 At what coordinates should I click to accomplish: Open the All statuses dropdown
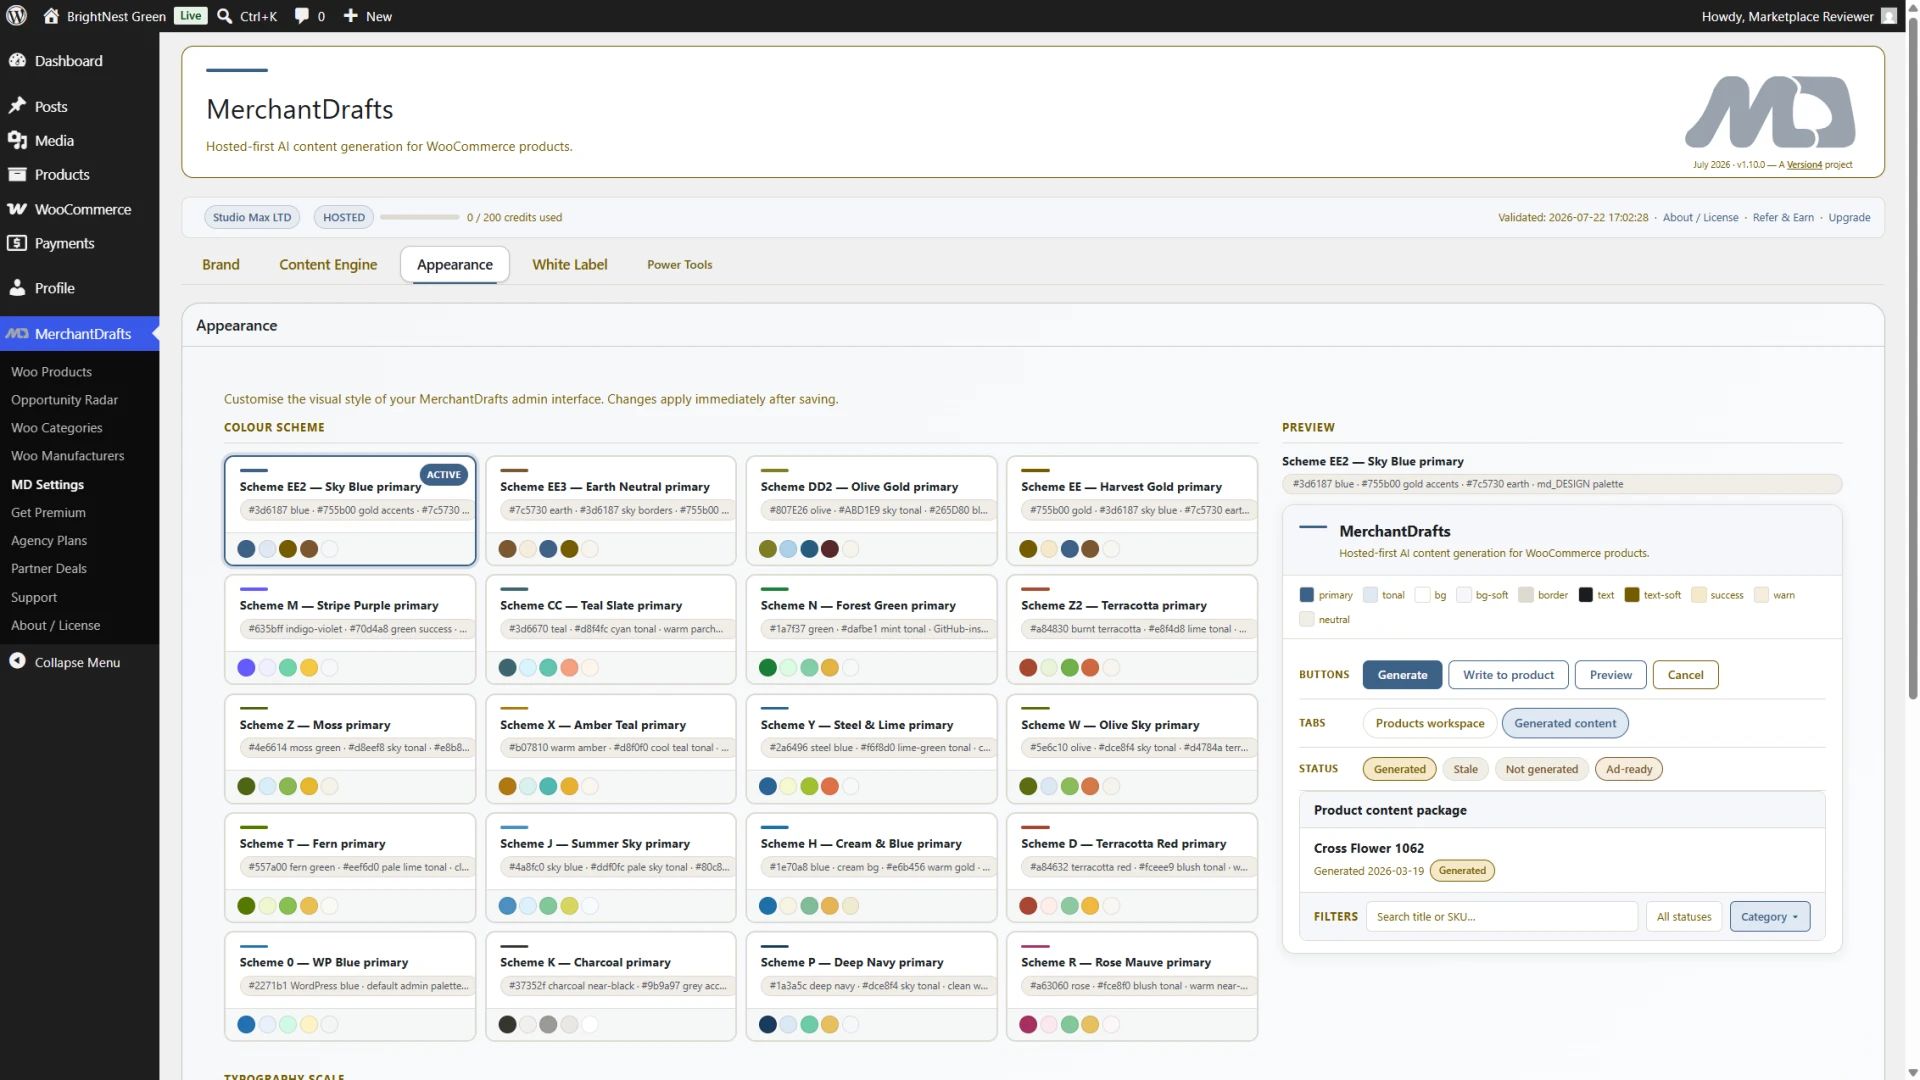click(1684, 917)
